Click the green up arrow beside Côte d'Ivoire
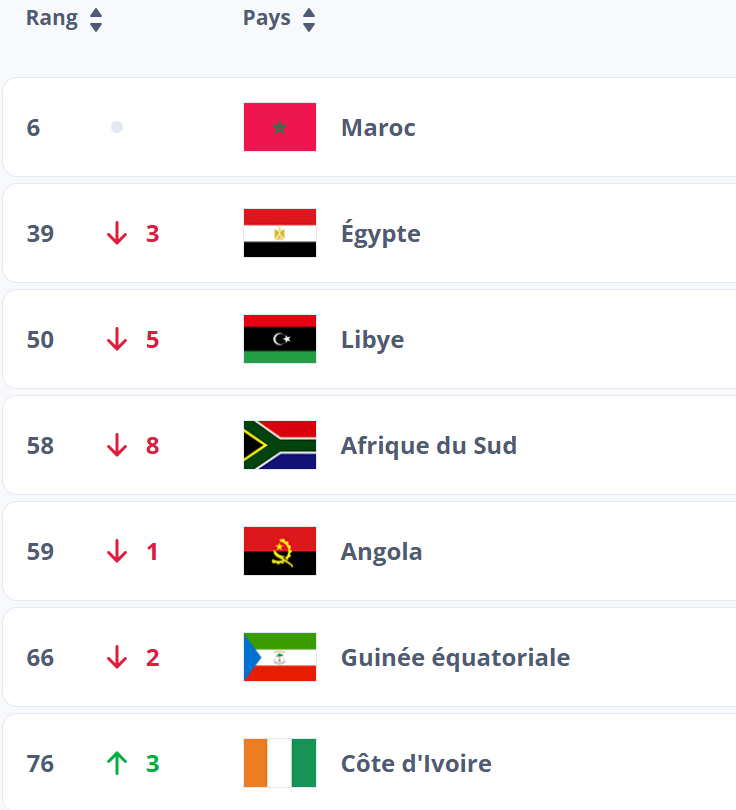The height and width of the screenshot is (810, 736). point(117,763)
